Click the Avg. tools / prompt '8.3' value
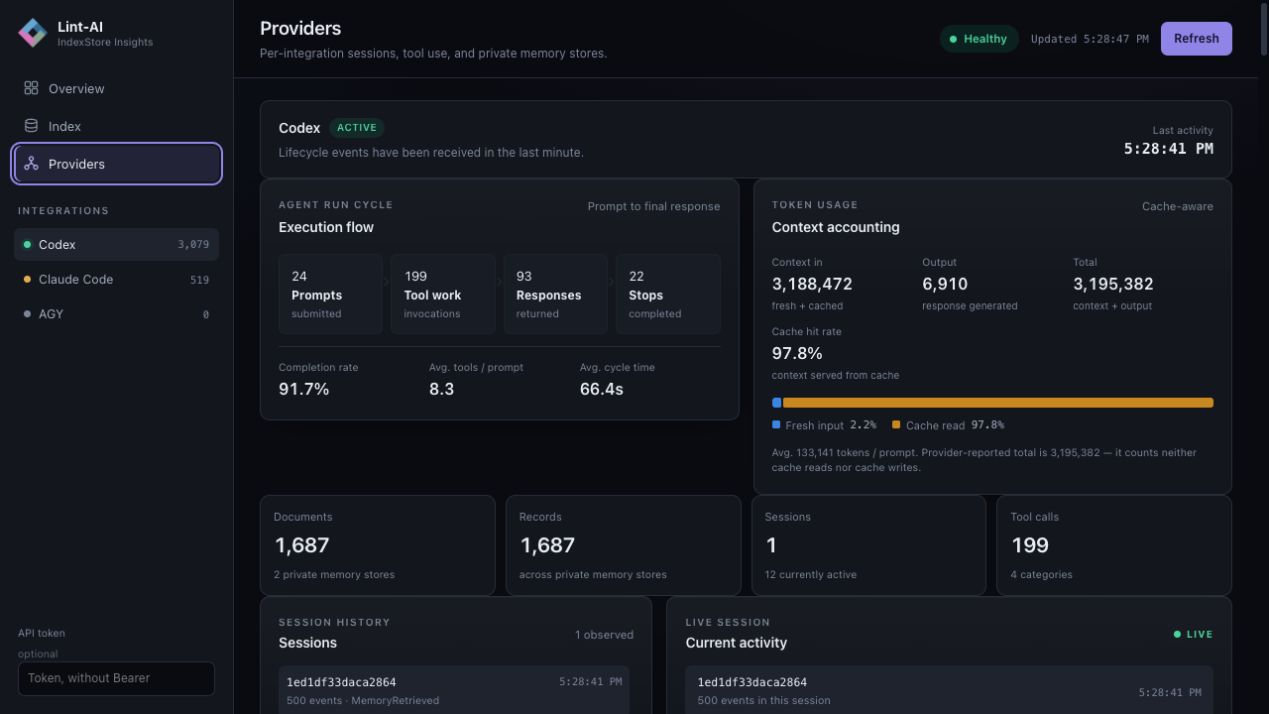The image size is (1269, 714). click(x=441, y=389)
